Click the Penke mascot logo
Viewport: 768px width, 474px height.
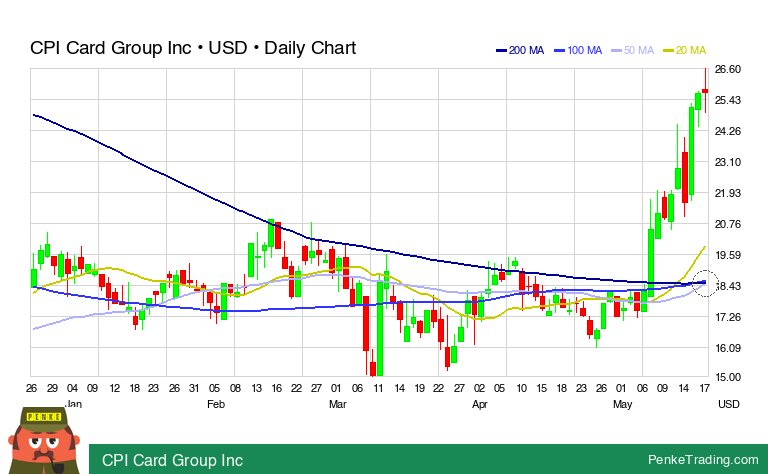[x=44, y=441]
